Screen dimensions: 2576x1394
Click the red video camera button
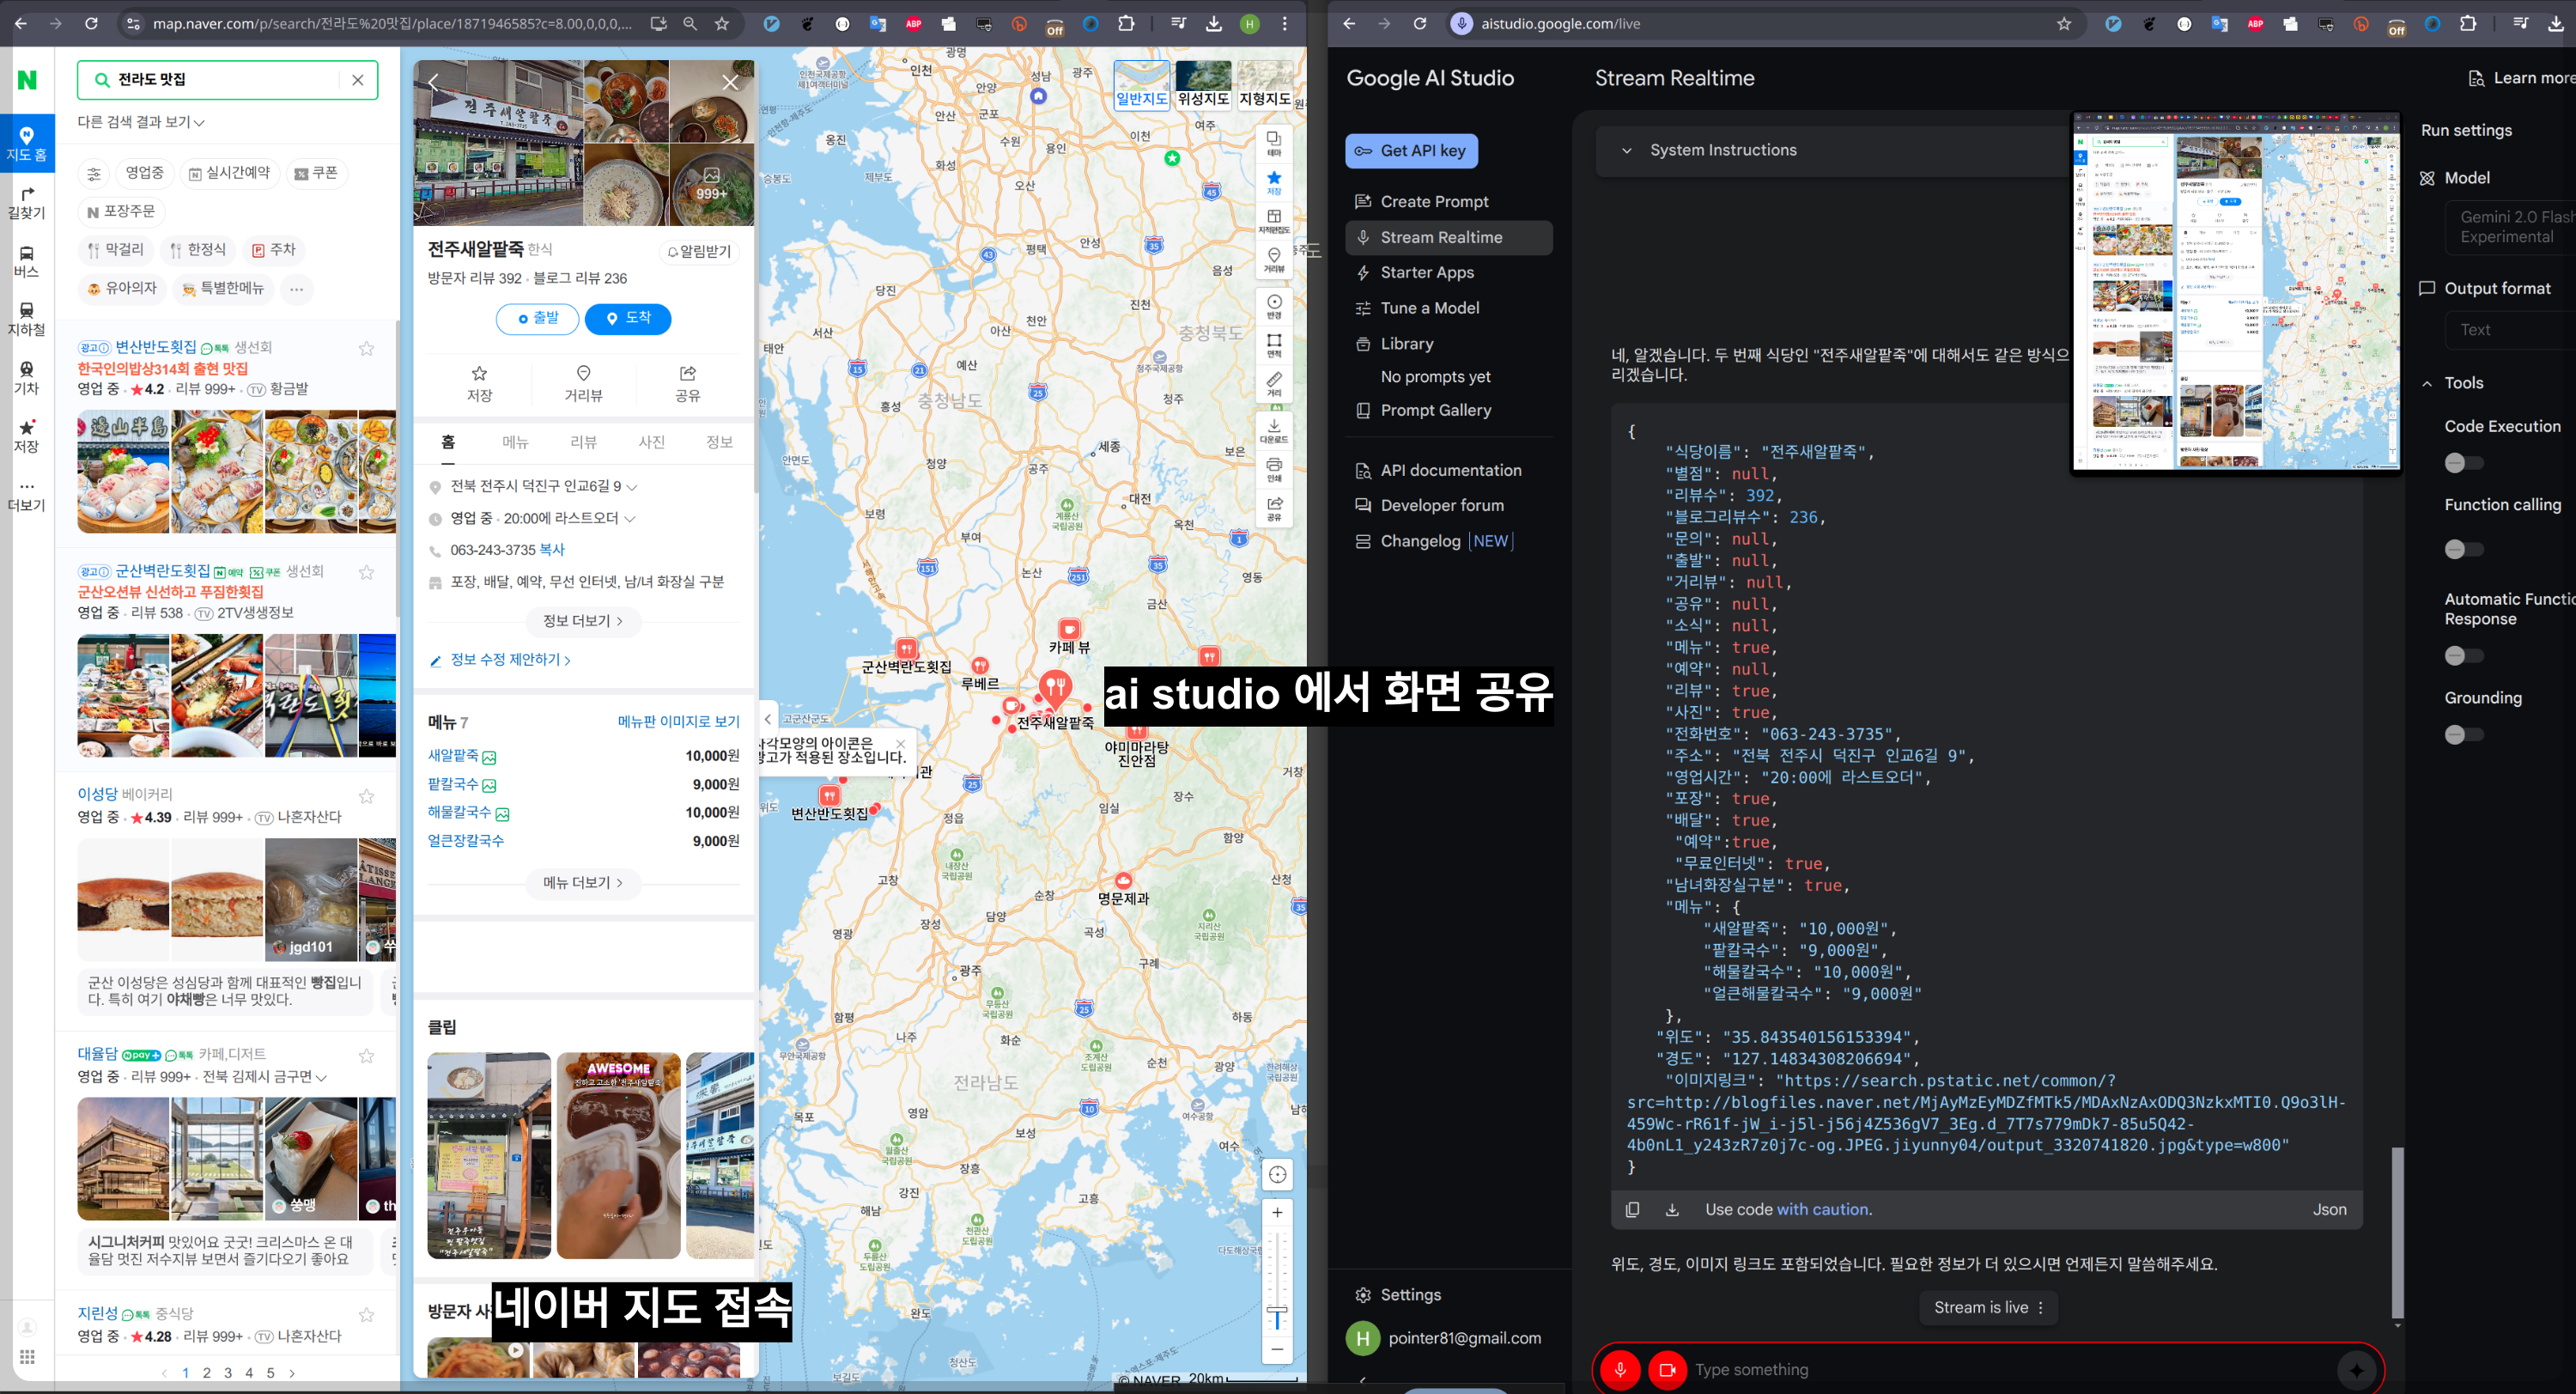(1667, 1369)
